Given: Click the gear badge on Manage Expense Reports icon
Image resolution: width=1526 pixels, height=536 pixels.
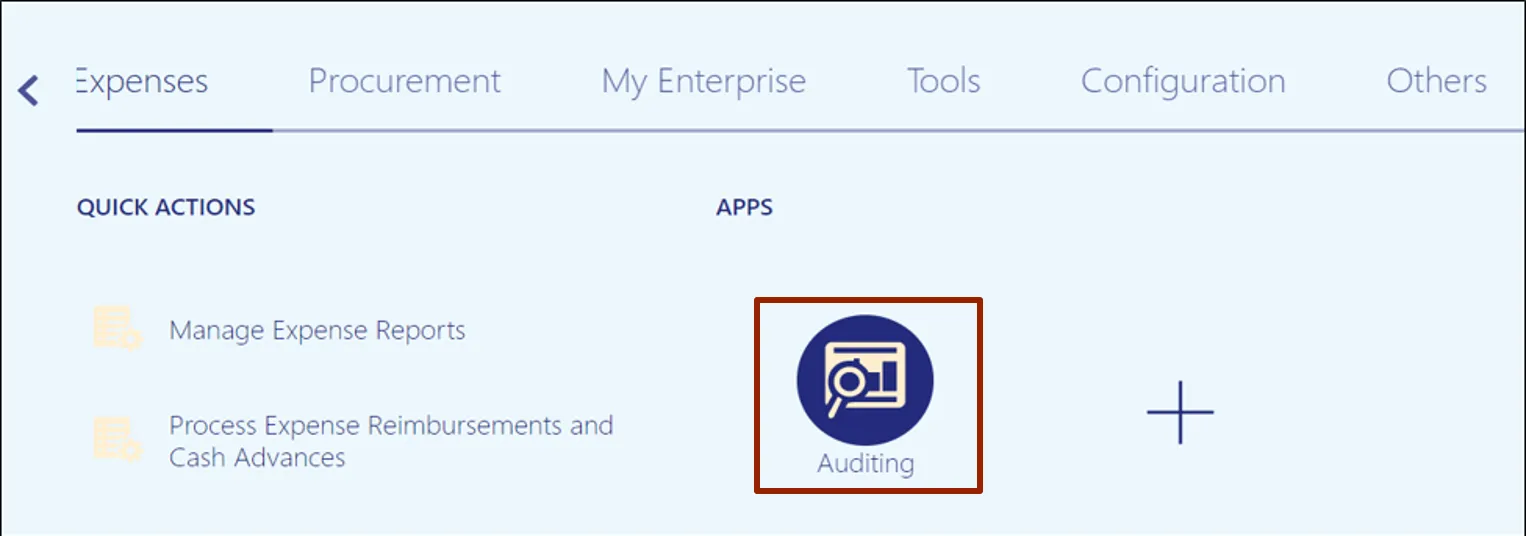Looking at the screenshot, I should tap(131, 340).
